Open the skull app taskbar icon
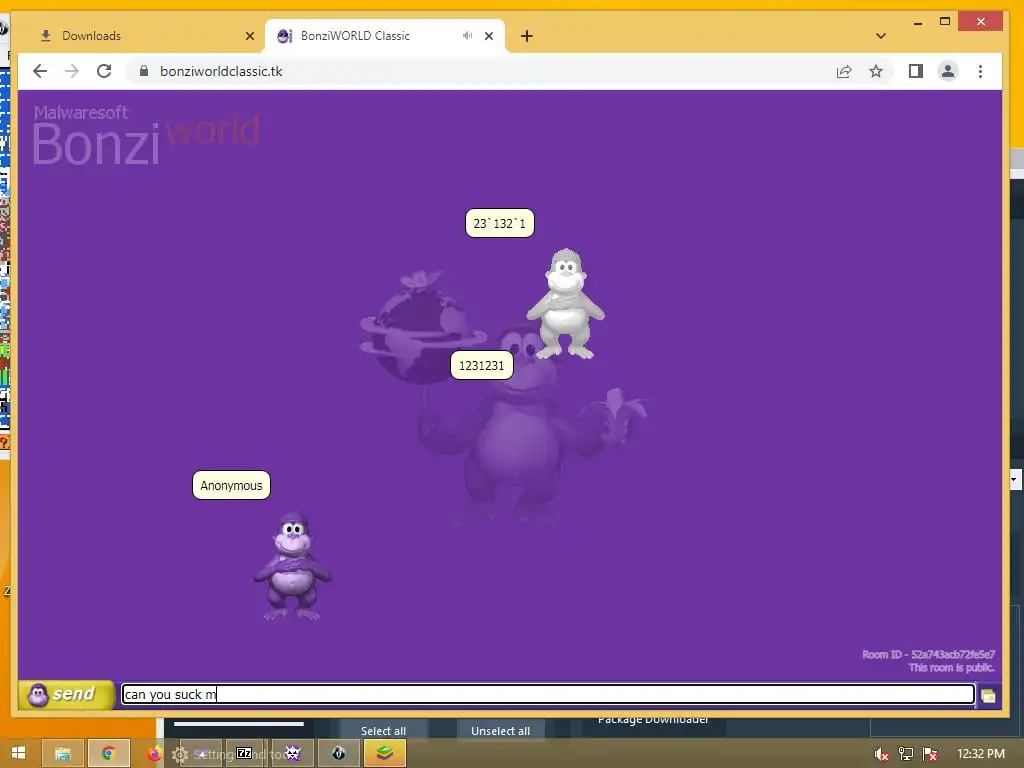Screen dimensions: 1024x768 293,753
